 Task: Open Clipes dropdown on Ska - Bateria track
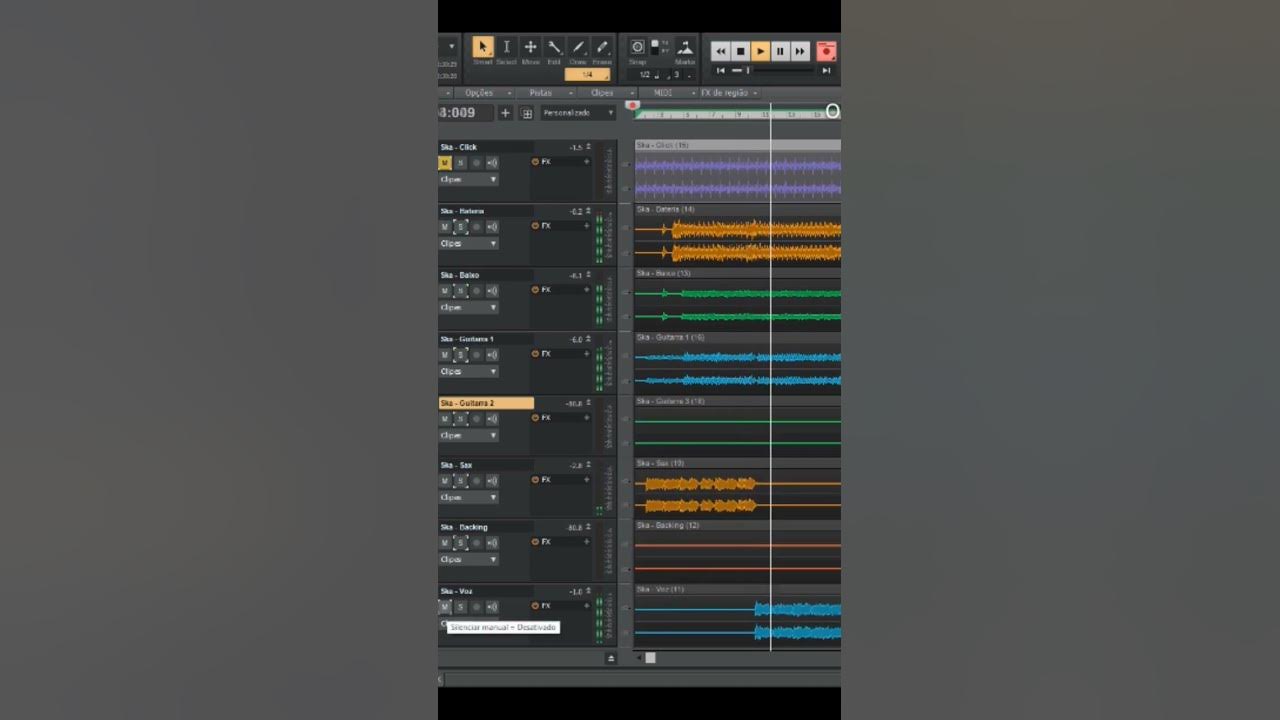[468, 244]
